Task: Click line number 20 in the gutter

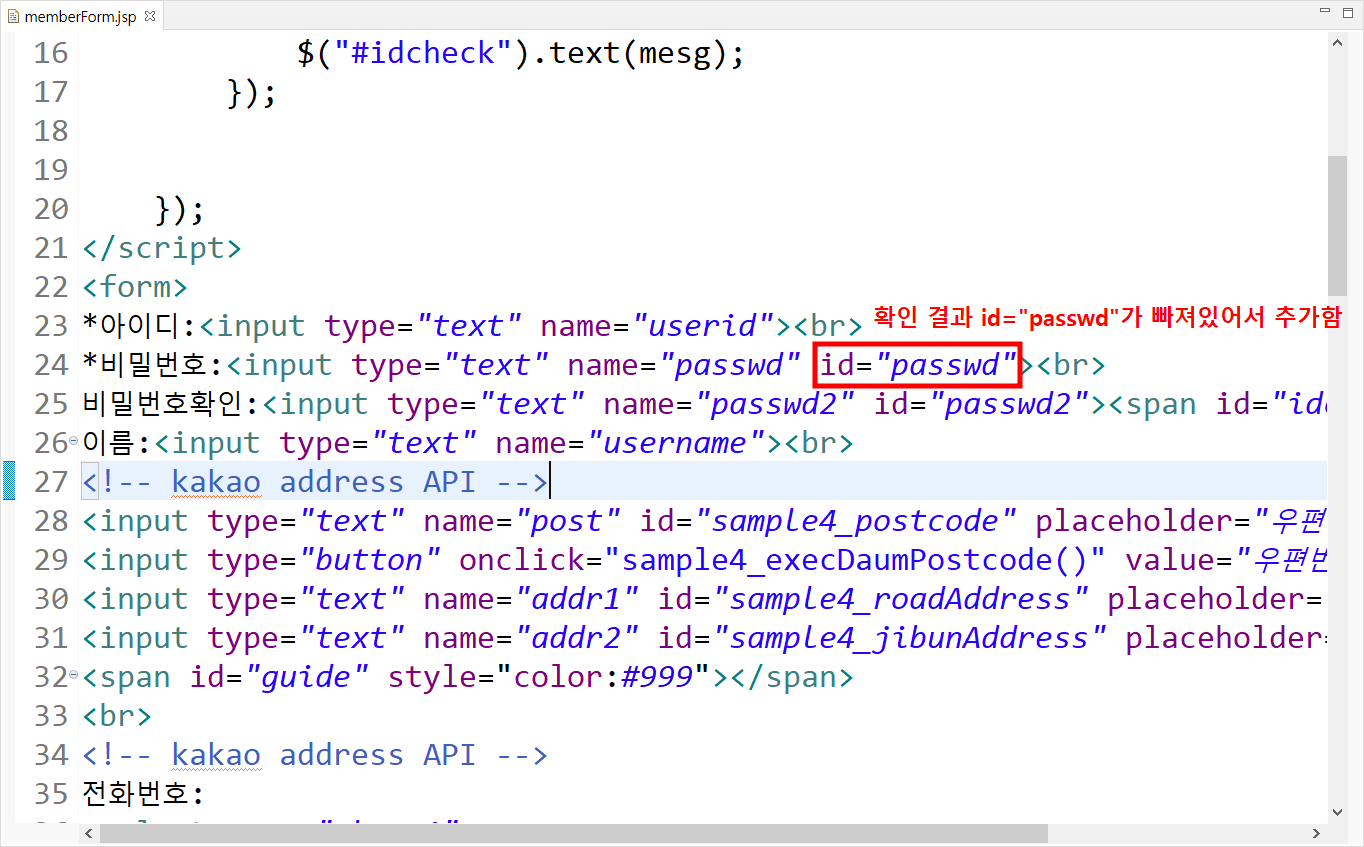Action: click(x=50, y=209)
